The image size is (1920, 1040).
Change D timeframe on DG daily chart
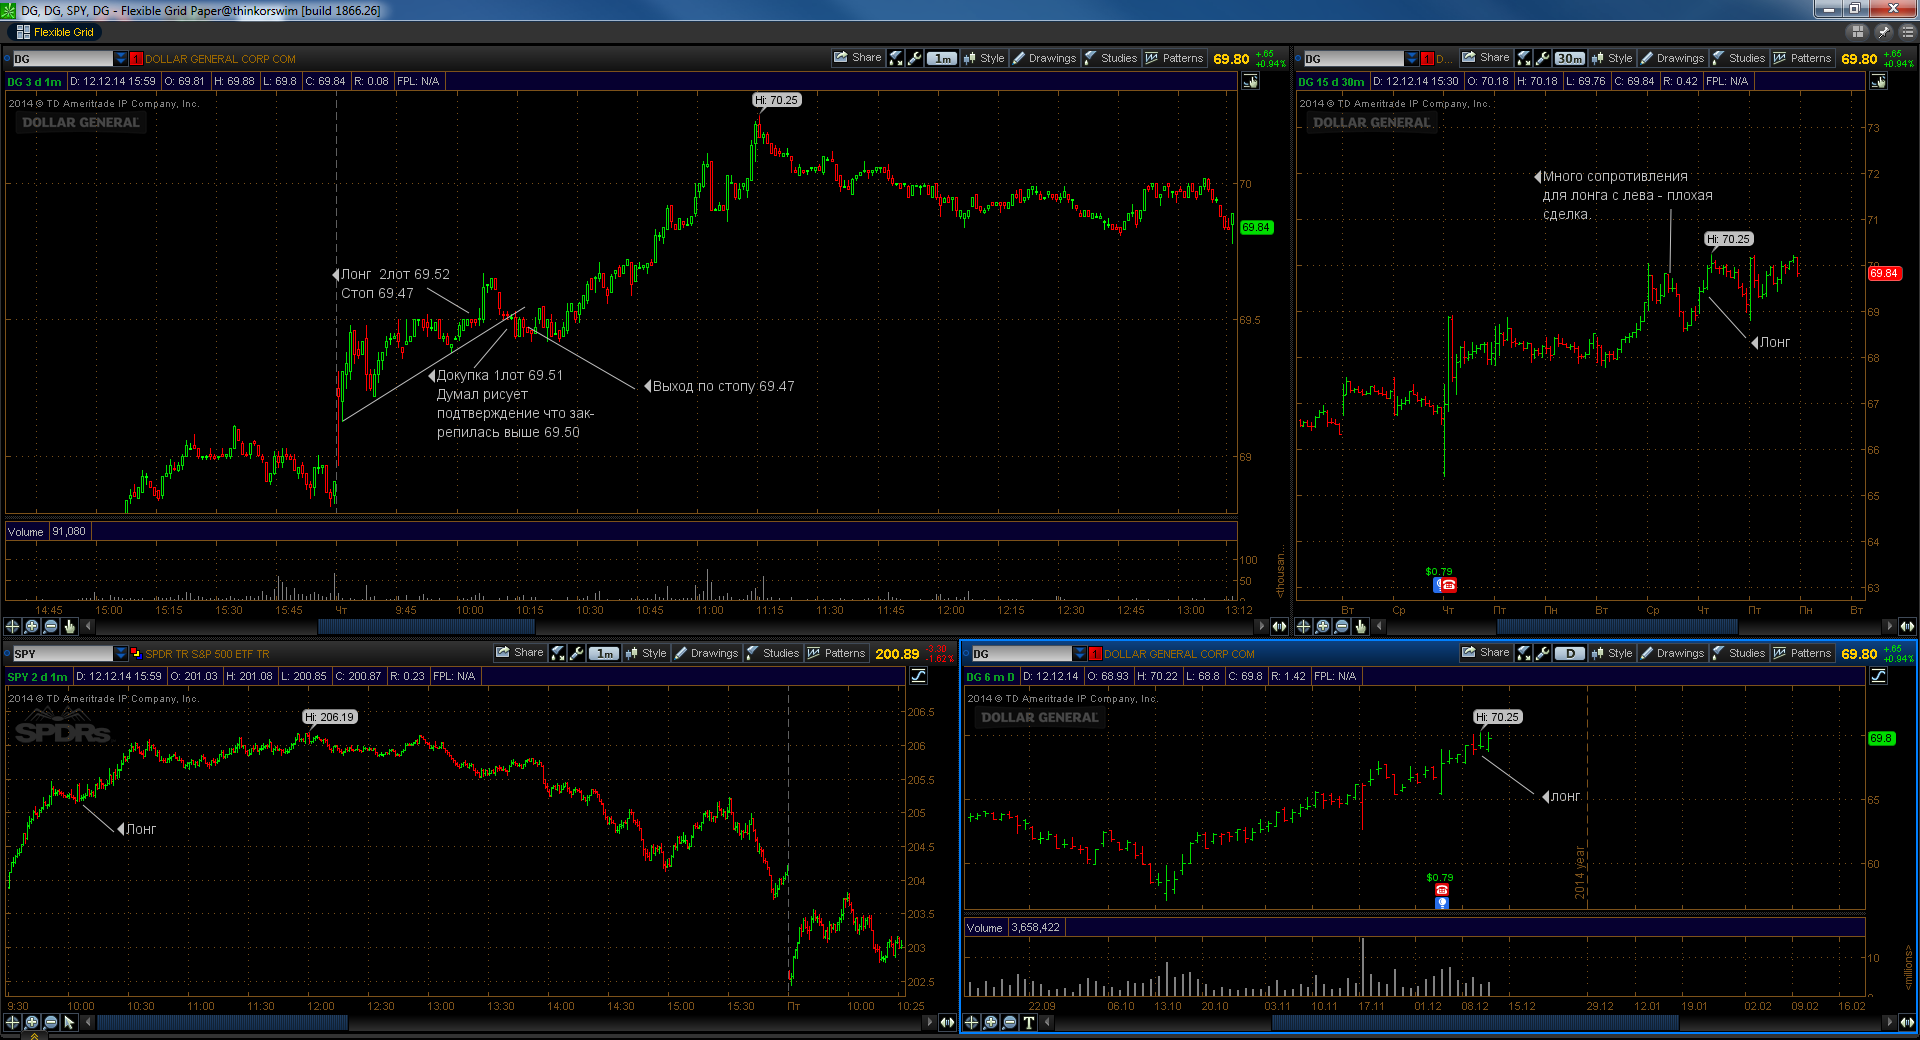pyautogui.click(x=1570, y=654)
